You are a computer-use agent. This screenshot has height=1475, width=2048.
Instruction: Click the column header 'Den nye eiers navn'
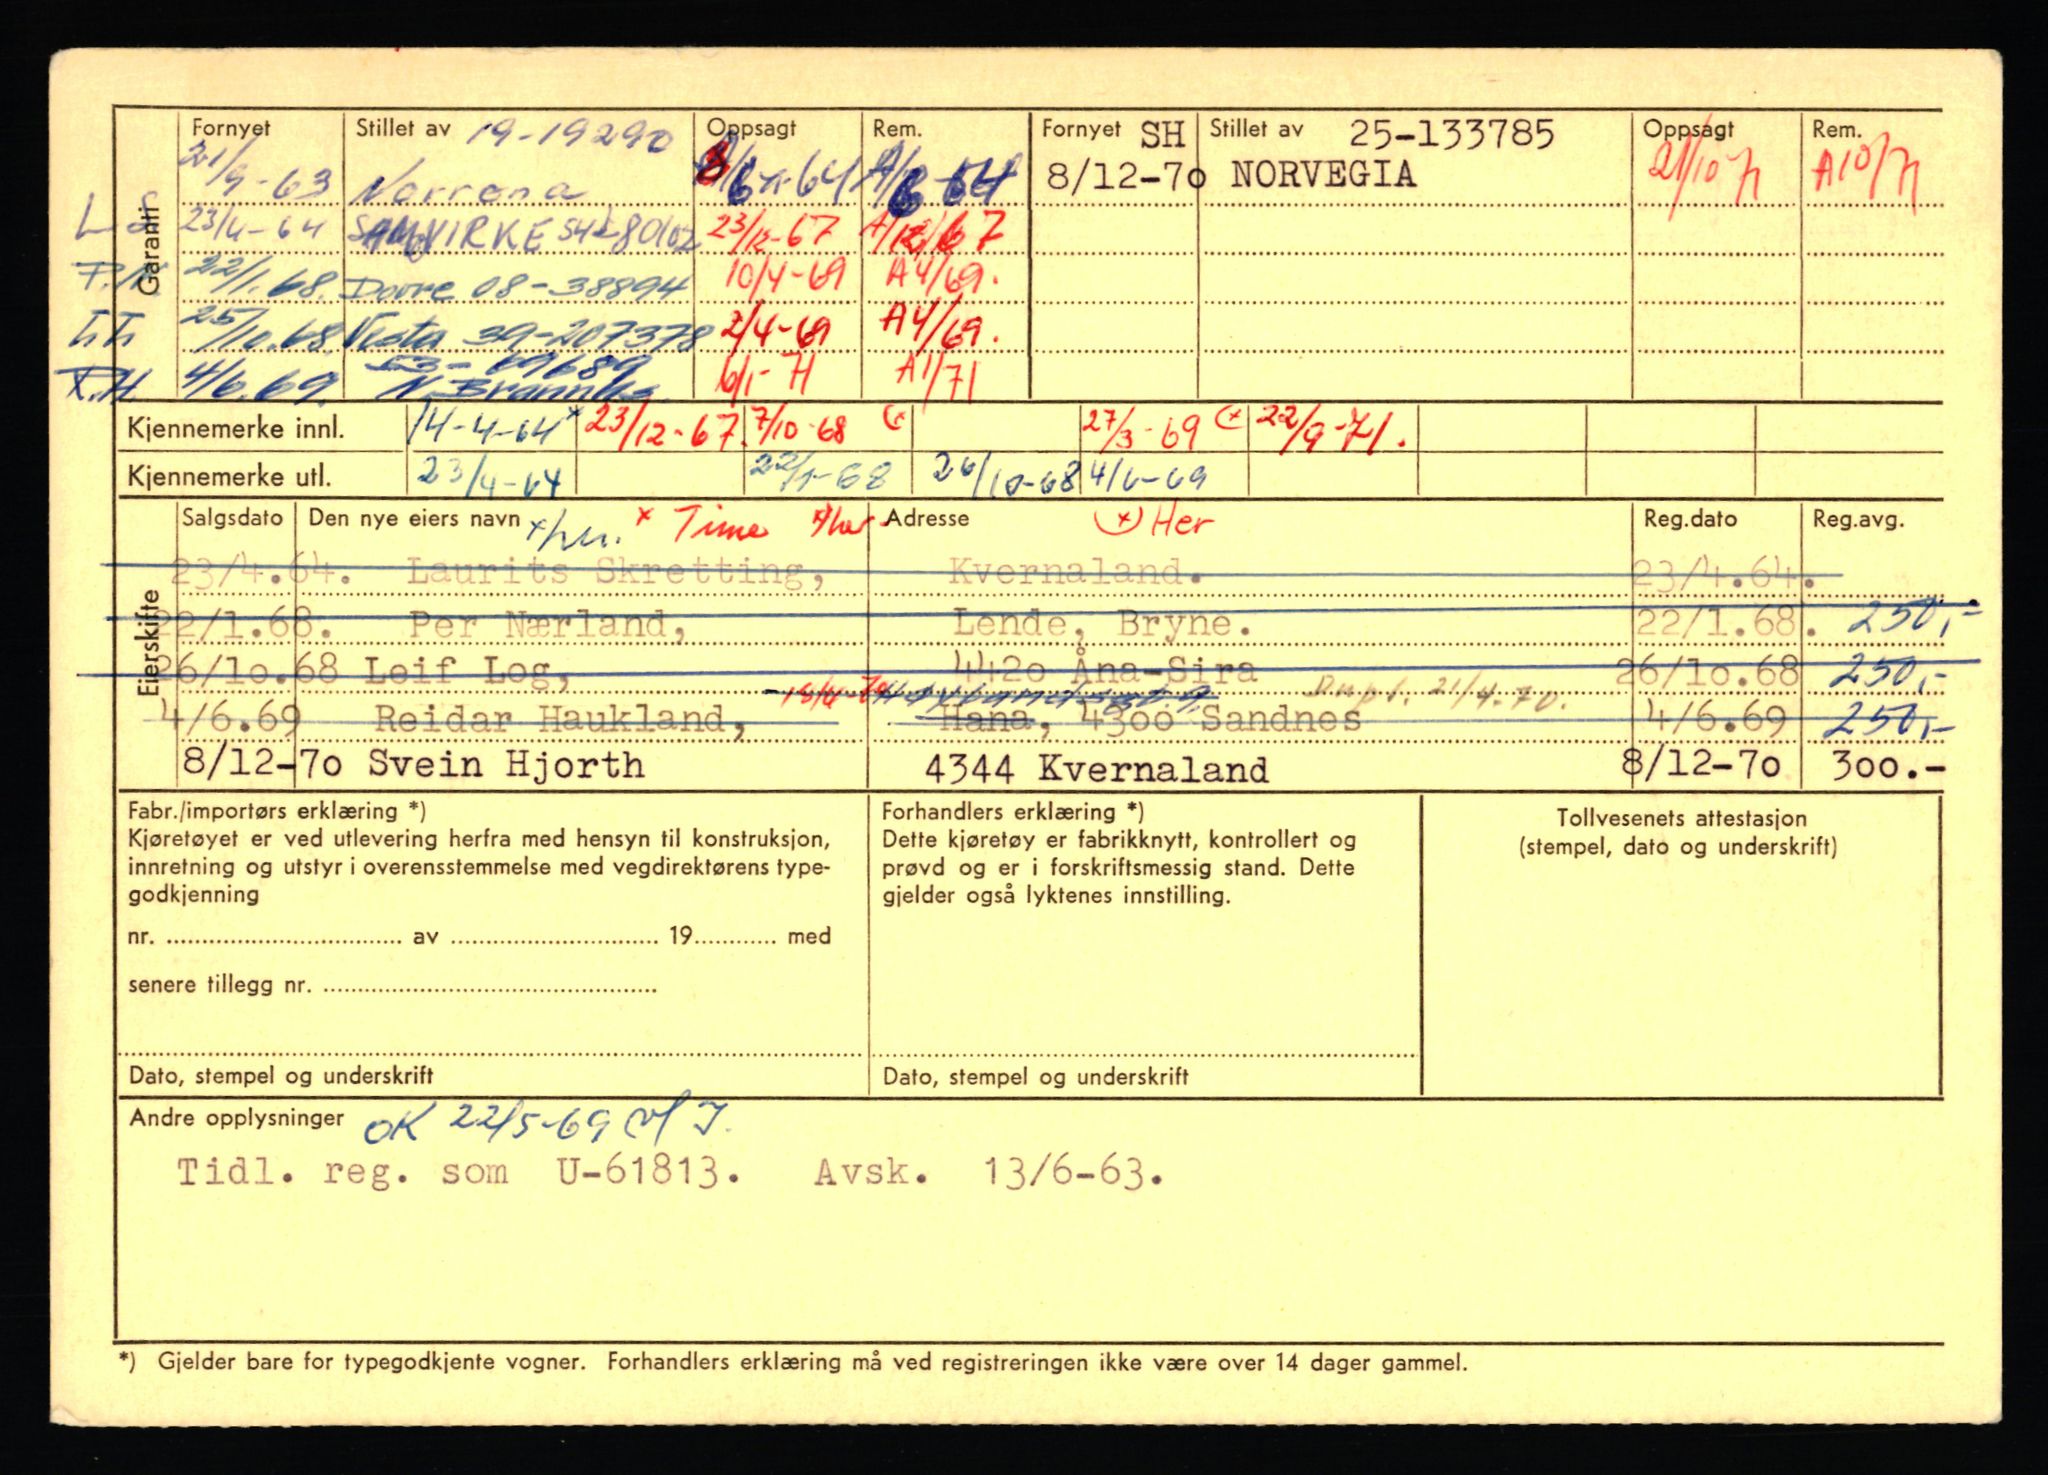(414, 518)
